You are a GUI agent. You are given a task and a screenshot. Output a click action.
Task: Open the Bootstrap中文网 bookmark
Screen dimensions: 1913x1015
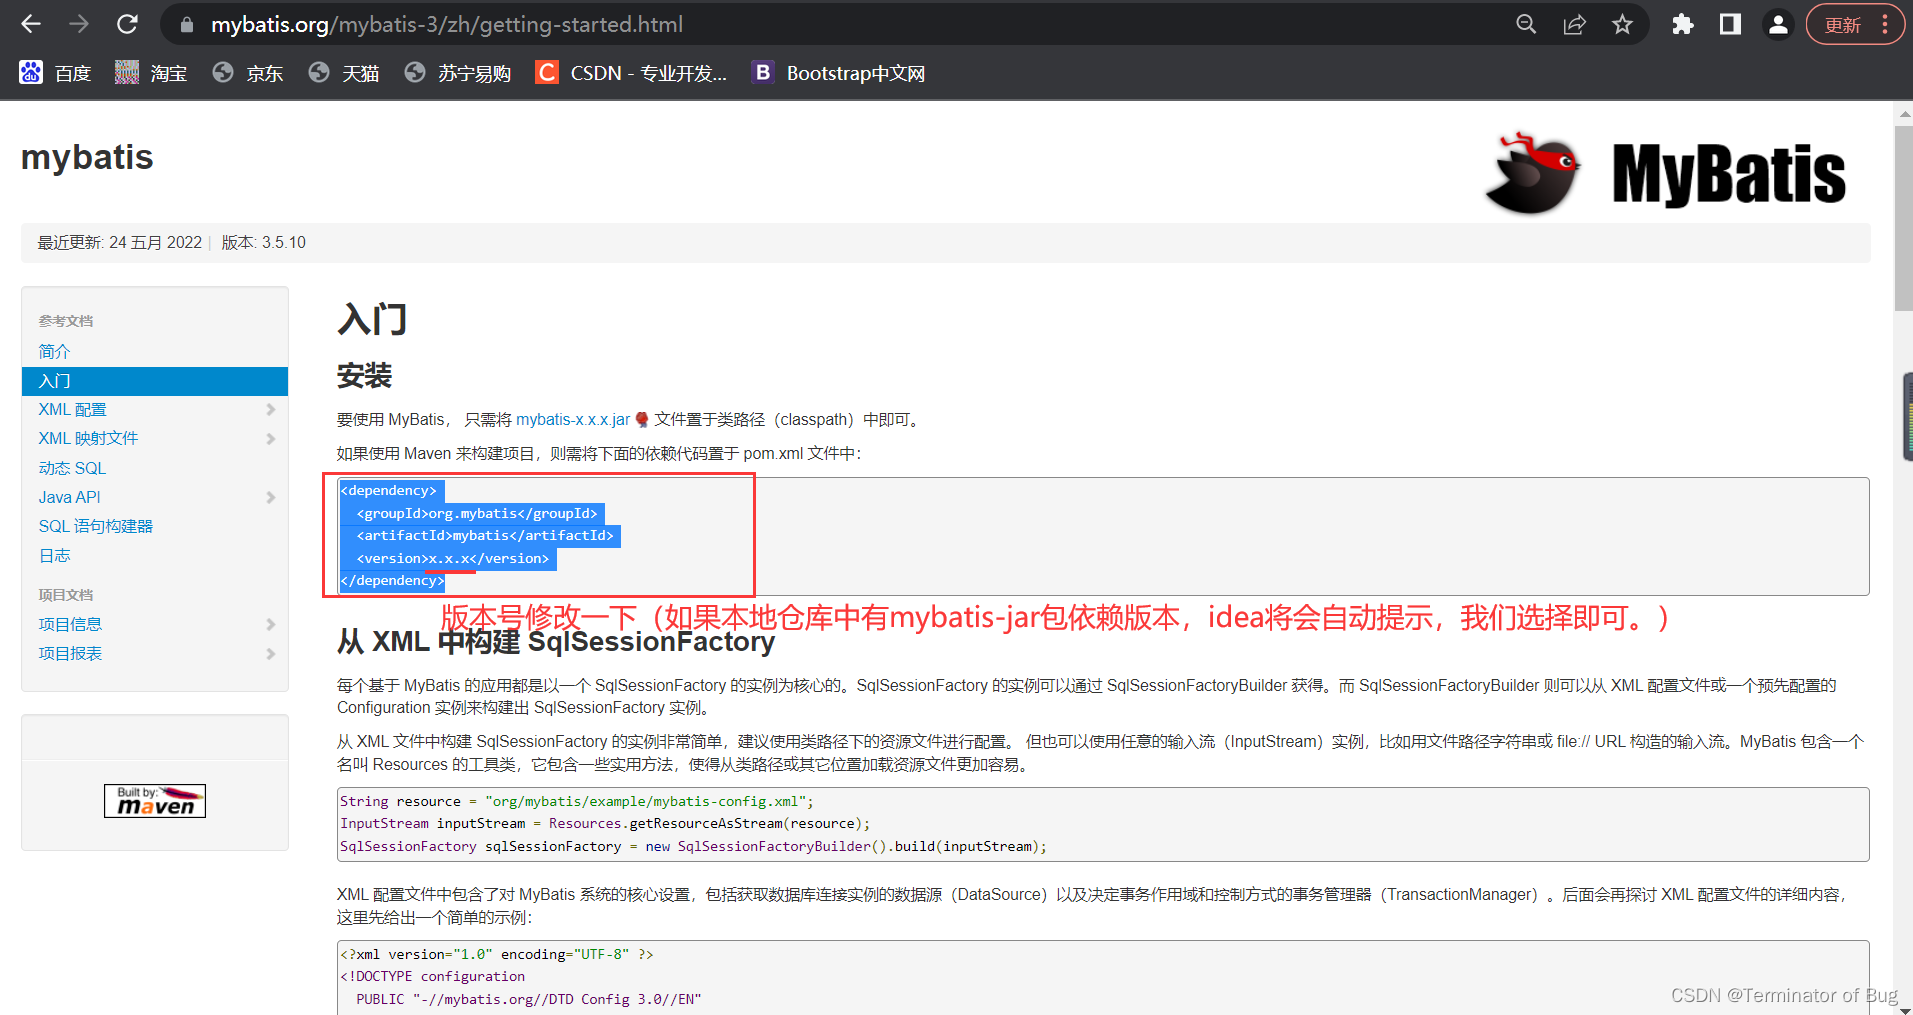point(838,73)
